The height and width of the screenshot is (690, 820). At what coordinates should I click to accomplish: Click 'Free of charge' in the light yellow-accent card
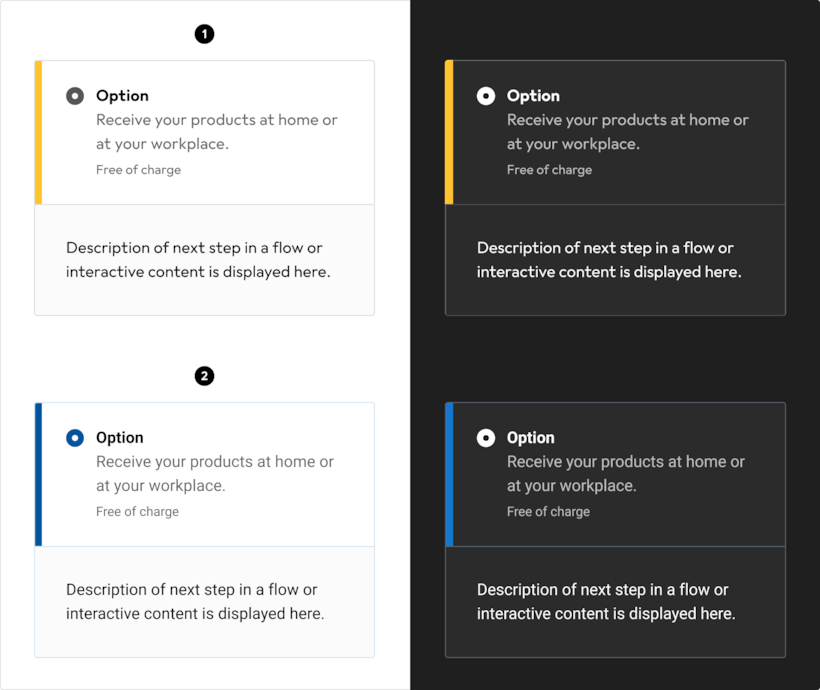pyautogui.click(x=138, y=170)
